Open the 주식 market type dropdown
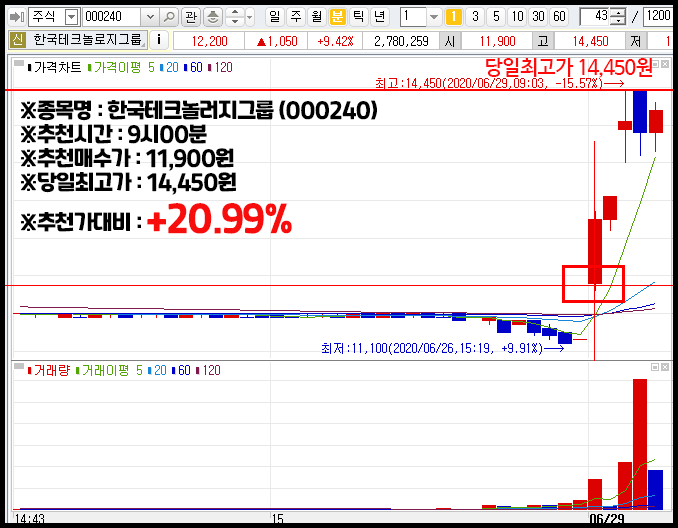 coord(71,17)
